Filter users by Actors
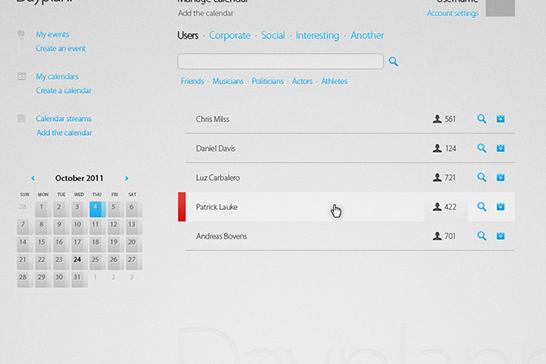This screenshot has width=546, height=364. (x=302, y=81)
